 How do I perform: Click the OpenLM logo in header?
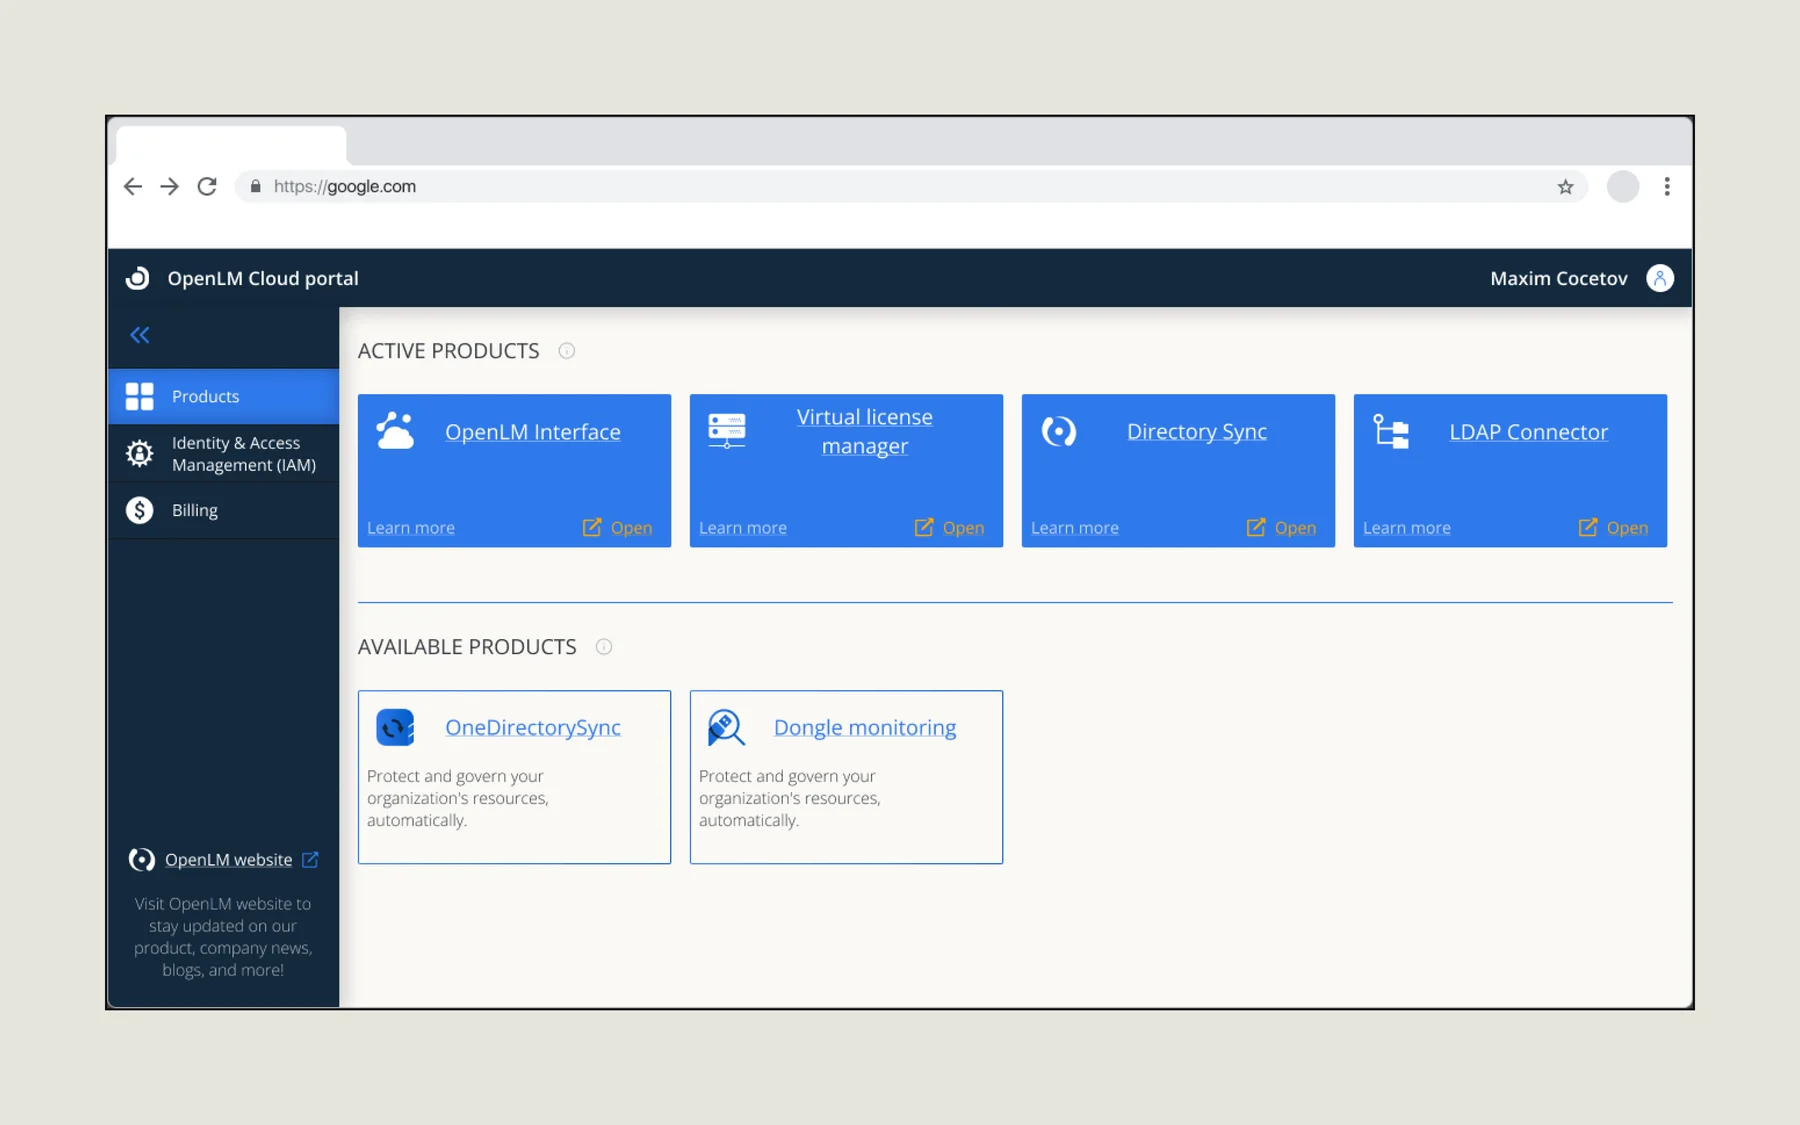pyautogui.click(x=138, y=278)
